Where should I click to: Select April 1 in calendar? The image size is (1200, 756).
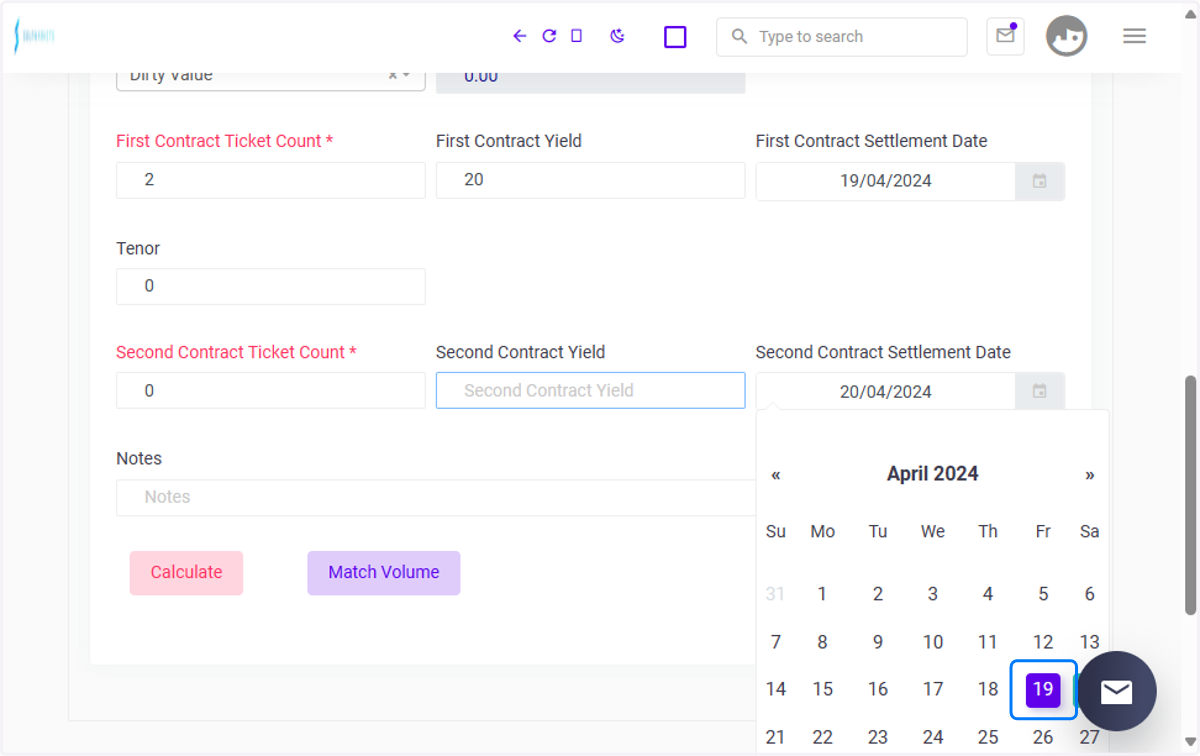pyautogui.click(x=822, y=594)
